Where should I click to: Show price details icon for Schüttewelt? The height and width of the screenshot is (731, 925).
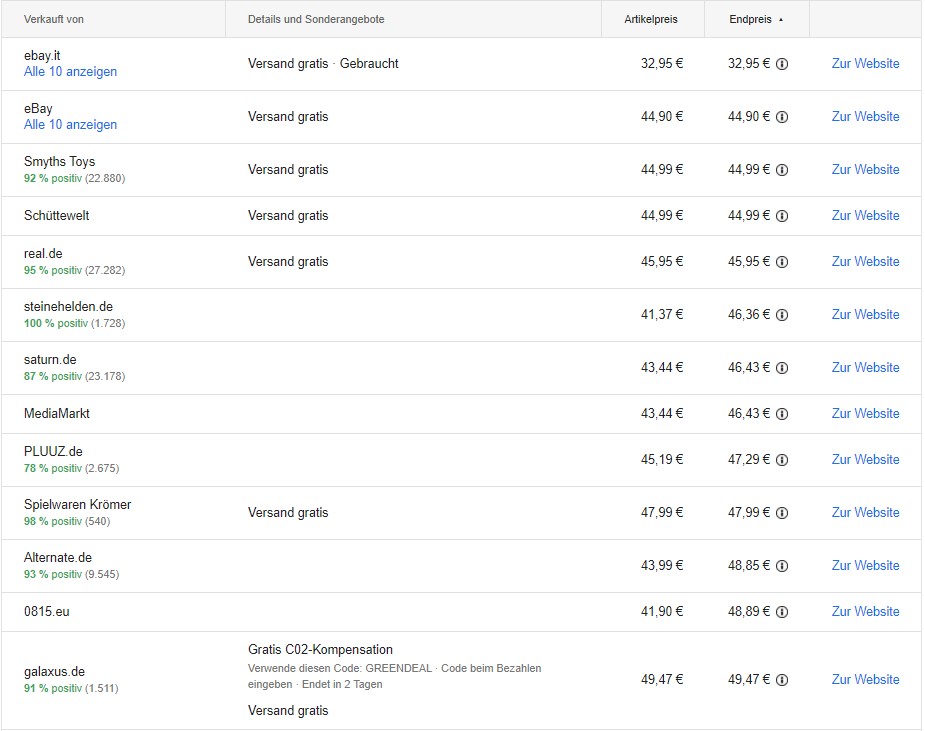(782, 217)
